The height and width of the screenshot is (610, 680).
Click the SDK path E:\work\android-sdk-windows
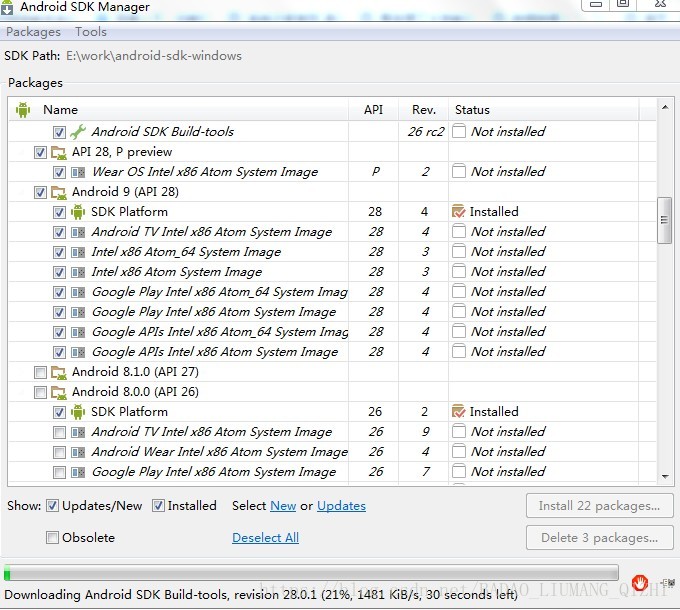pyautogui.click(x=154, y=56)
